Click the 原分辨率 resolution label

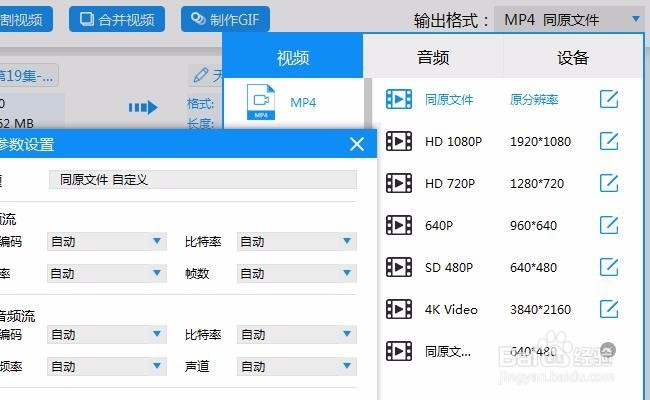tap(534, 99)
